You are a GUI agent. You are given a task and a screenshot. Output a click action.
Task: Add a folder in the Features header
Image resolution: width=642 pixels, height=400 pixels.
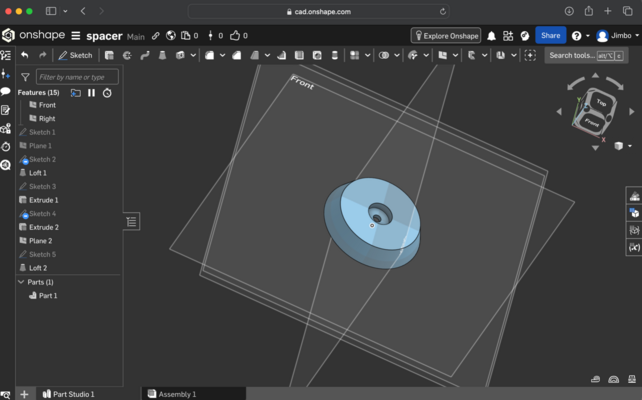tap(75, 93)
